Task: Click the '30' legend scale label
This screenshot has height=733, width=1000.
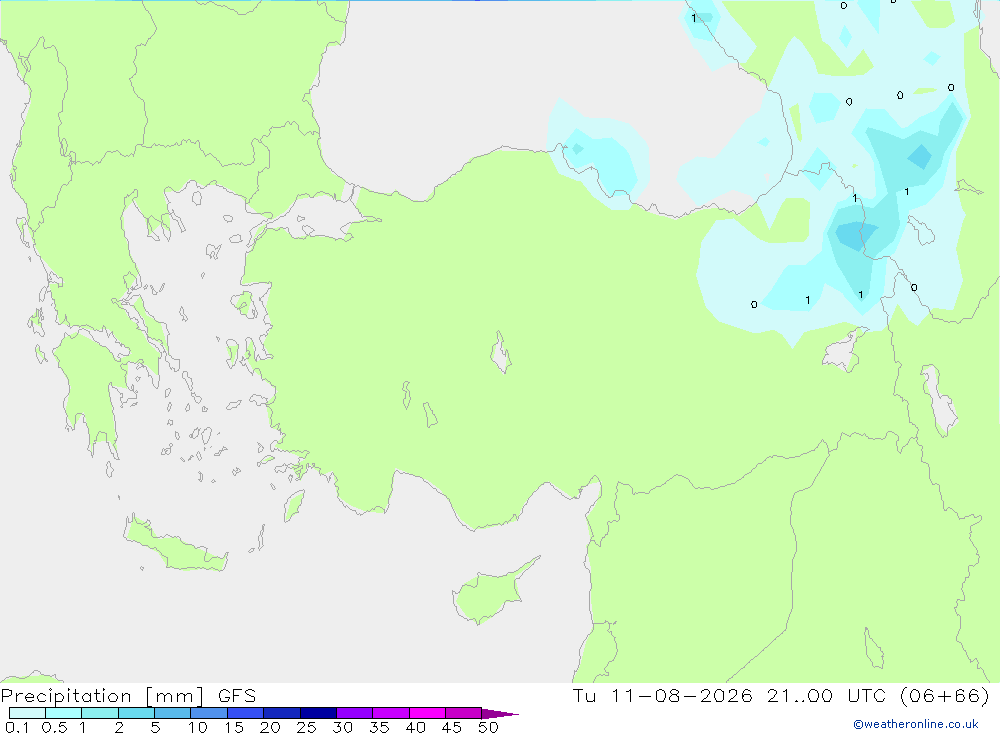Action: click(x=343, y=727)
